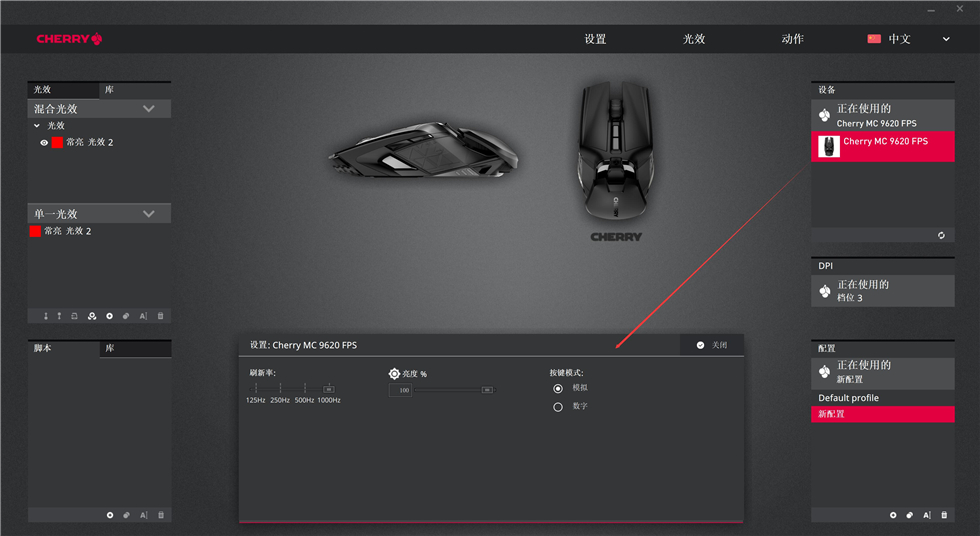Close the settings panel with 关闭
Image resolution: width=980 pixels, height=536 pixels.
712,345
